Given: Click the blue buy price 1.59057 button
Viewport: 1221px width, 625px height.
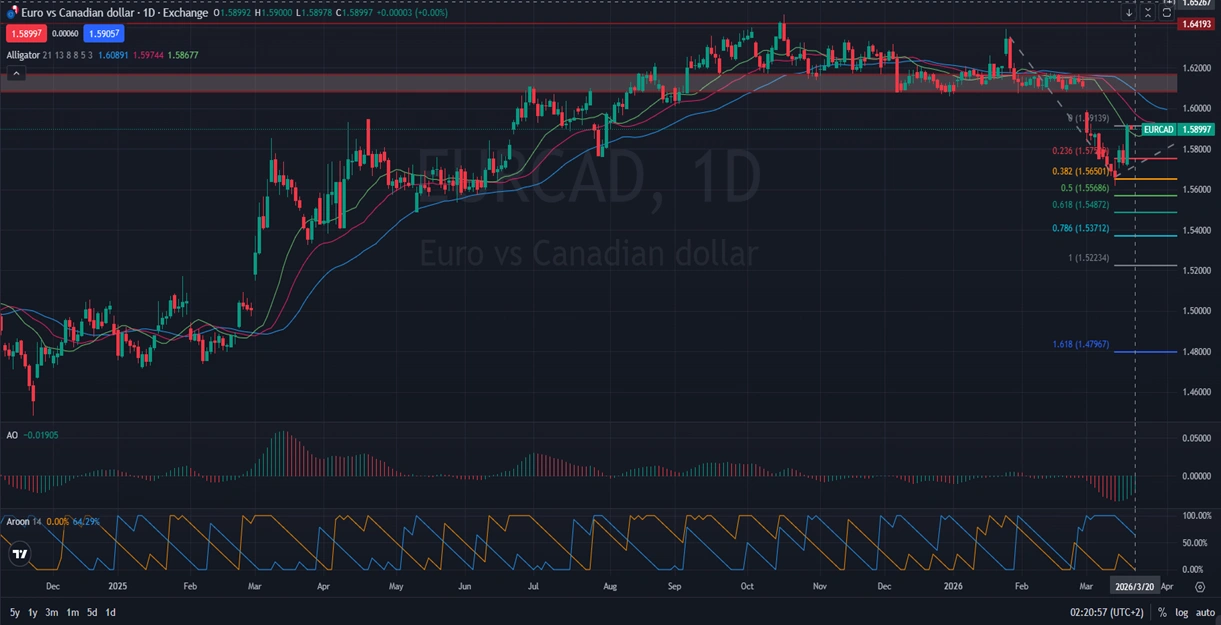Looking at the screenshot, I should [104, 34].
